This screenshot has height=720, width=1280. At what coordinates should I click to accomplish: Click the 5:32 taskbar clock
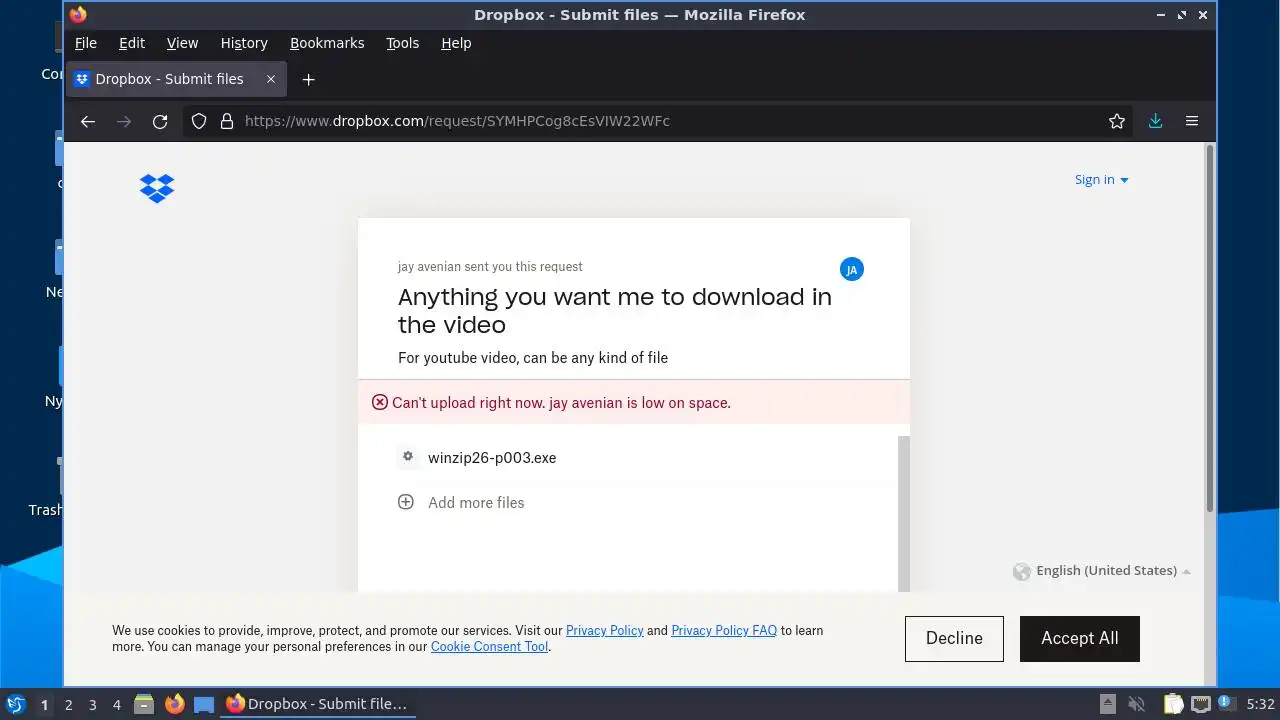point(1261,704)
